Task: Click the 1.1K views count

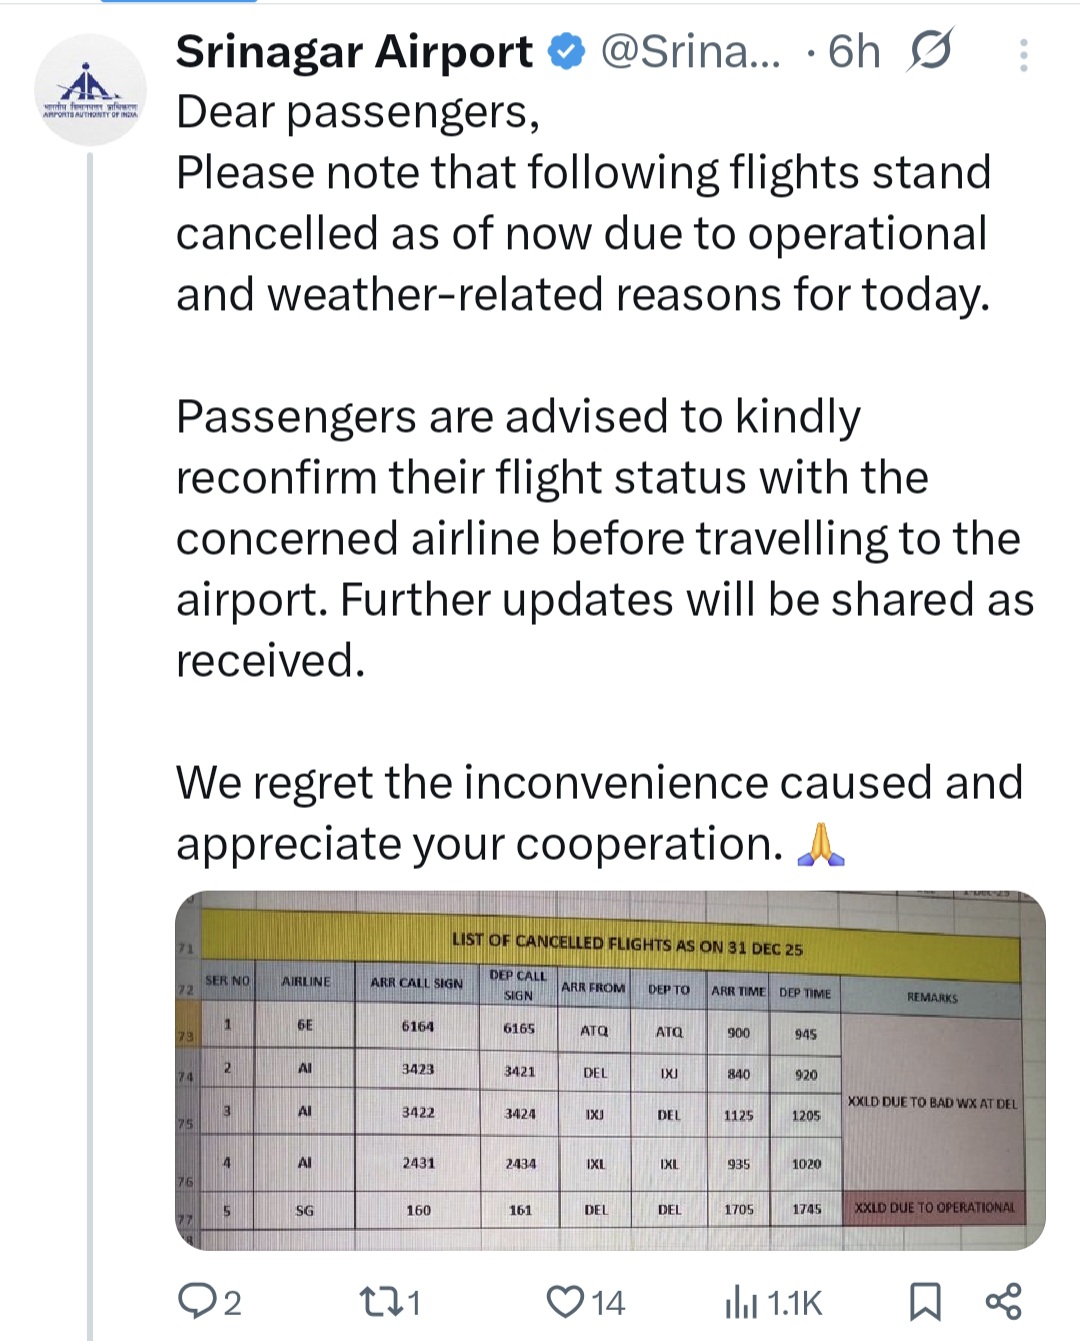Action: (795, 1303)
